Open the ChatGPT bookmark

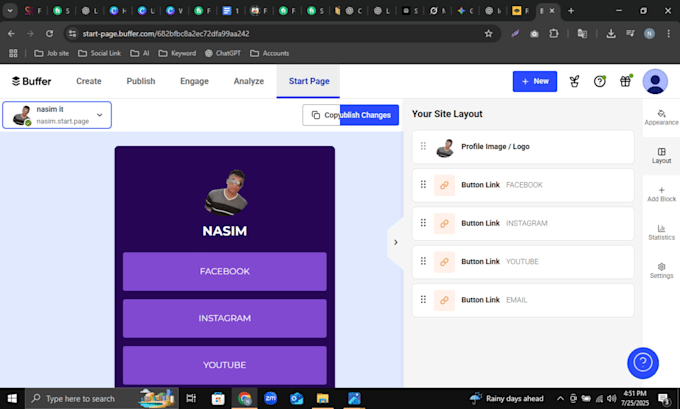[222, 53]
